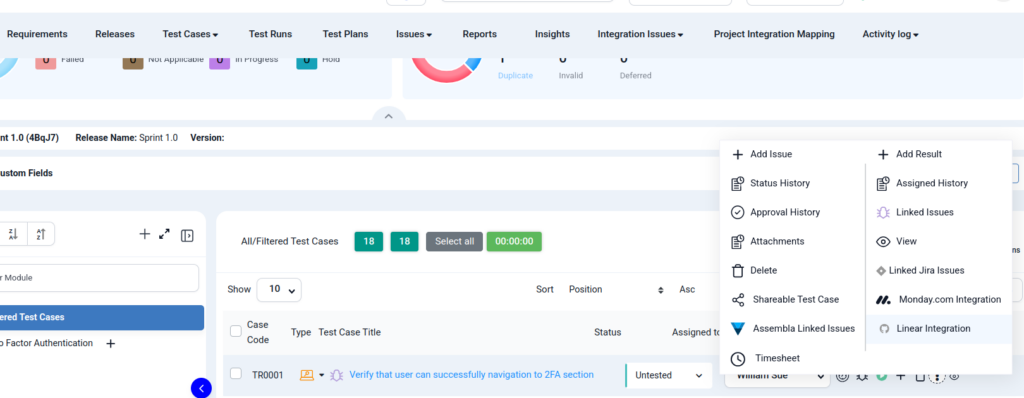Choose Delete from the context menu
Viewport: 1024px width, 398px height.
(754, 270)
